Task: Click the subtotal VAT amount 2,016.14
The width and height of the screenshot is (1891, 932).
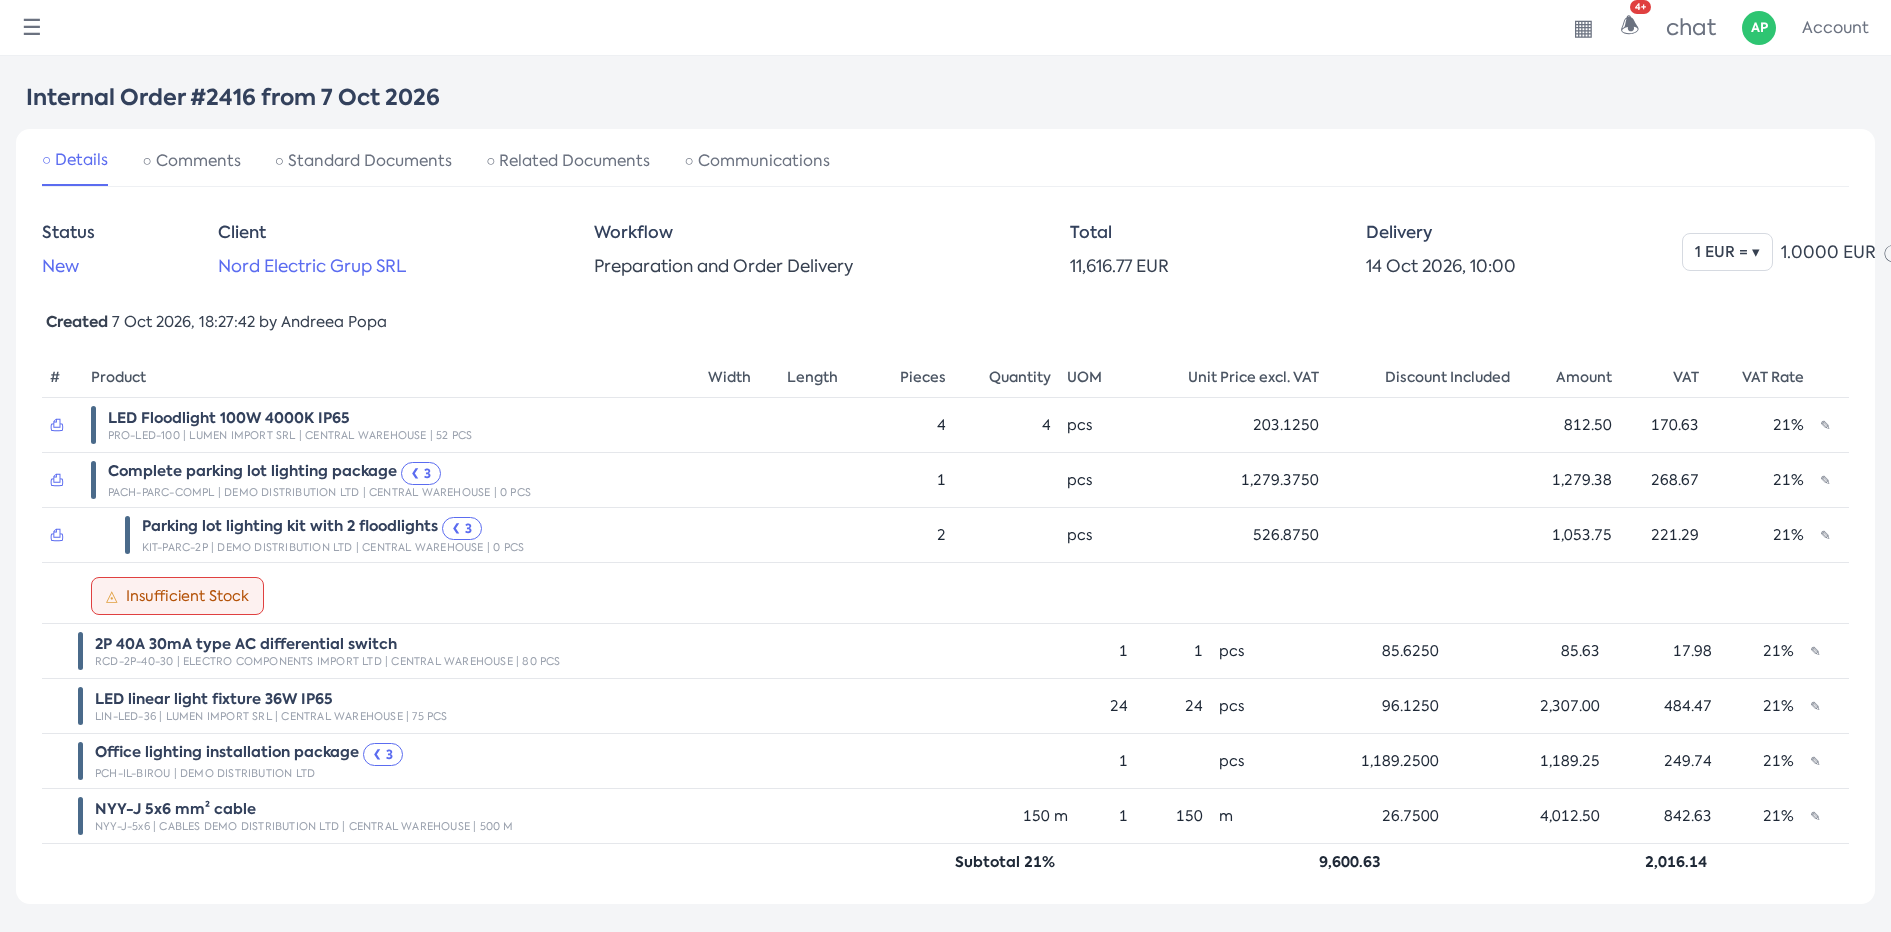Action: pyautogui.click(x=1675, y=862)
